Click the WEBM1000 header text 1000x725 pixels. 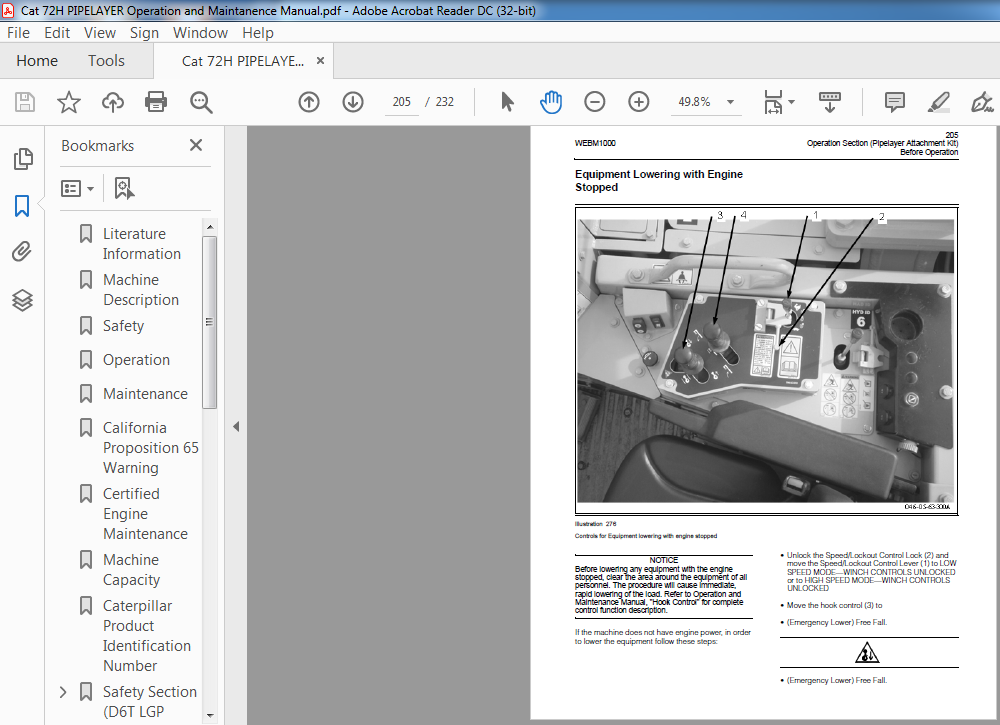595,143
